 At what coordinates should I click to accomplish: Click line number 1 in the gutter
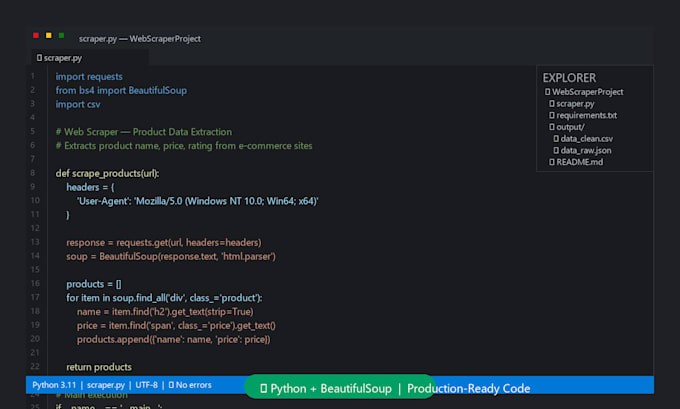[33, 76]
